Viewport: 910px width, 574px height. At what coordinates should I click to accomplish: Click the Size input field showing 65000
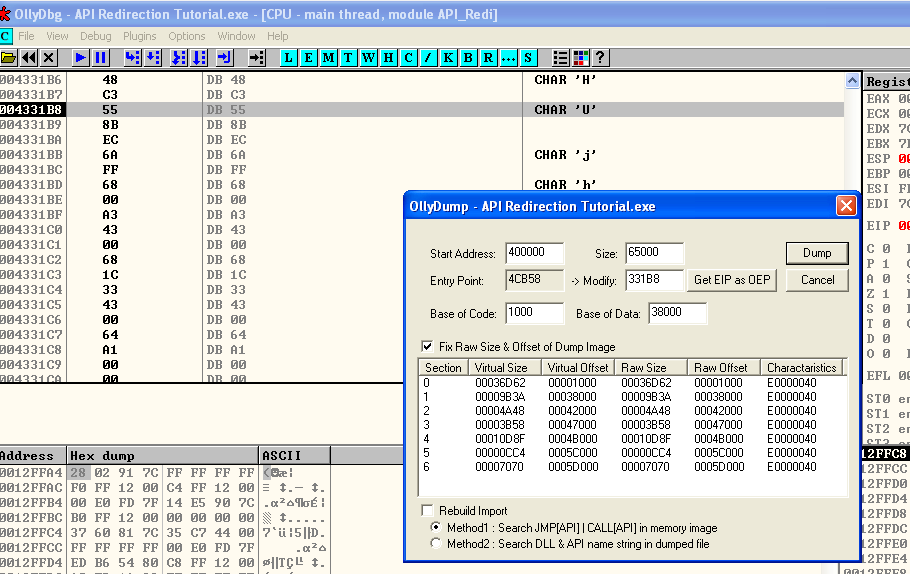pyautogui.click(x=654, y=253)
